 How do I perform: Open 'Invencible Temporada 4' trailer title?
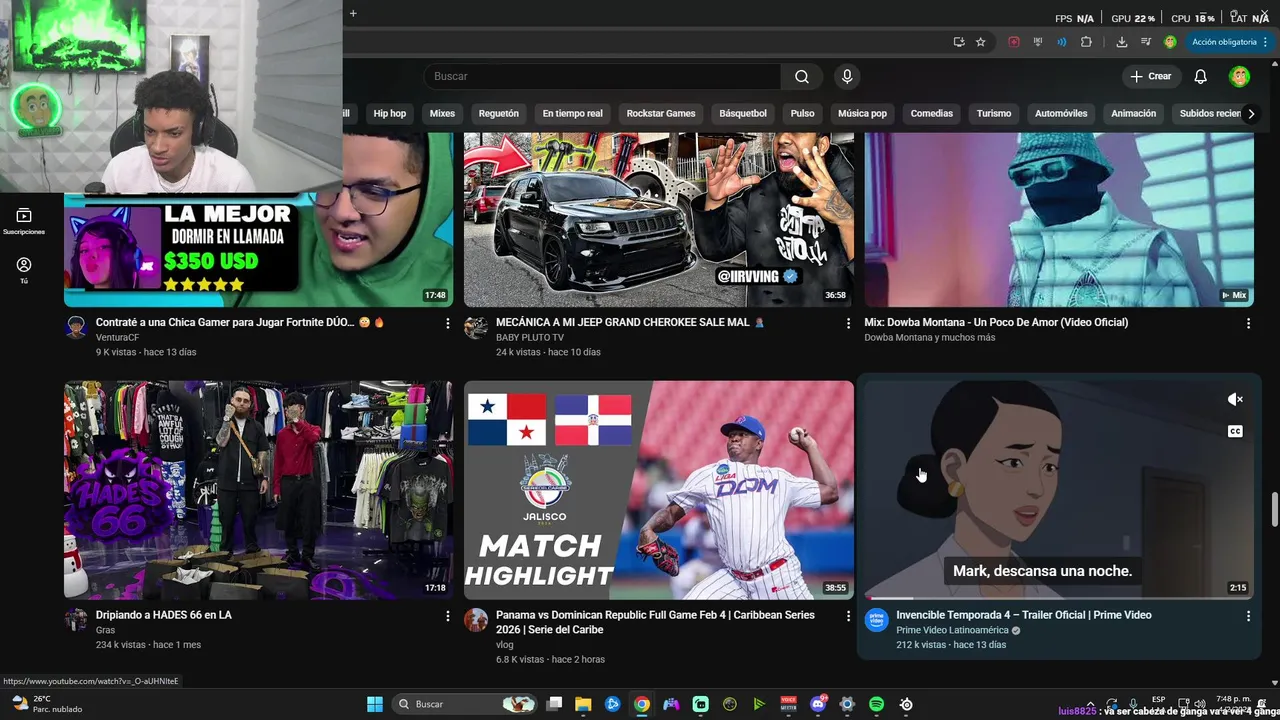(1024, 615)
